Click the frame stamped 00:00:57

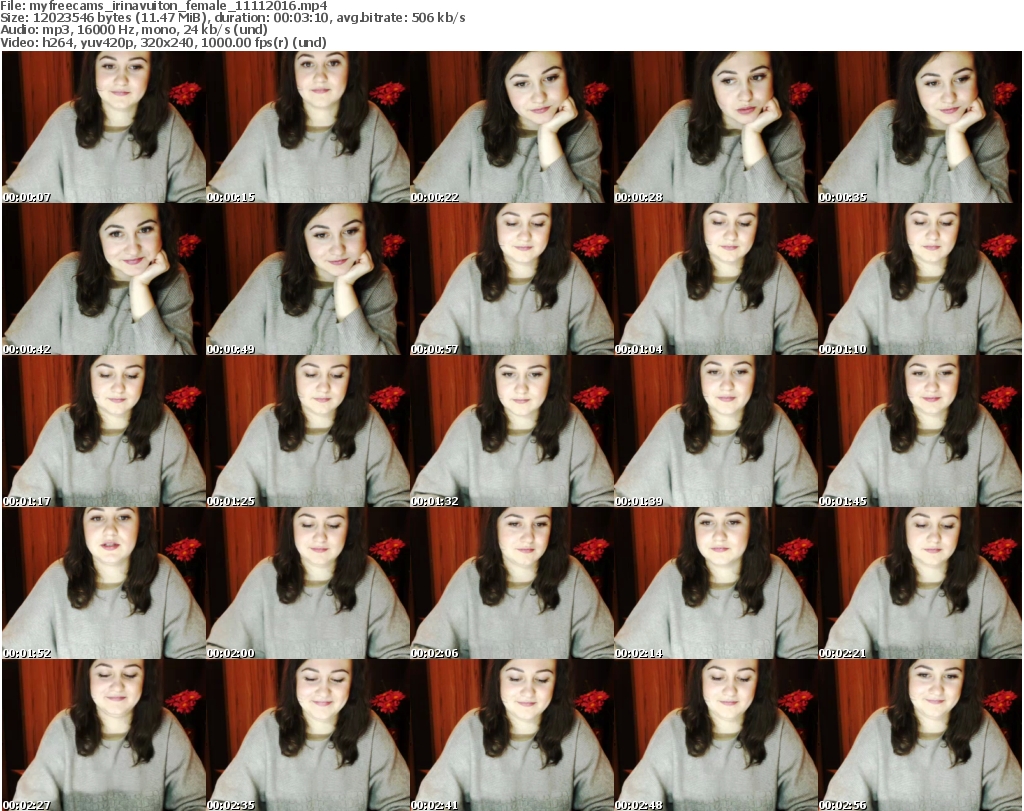(512, 279)
